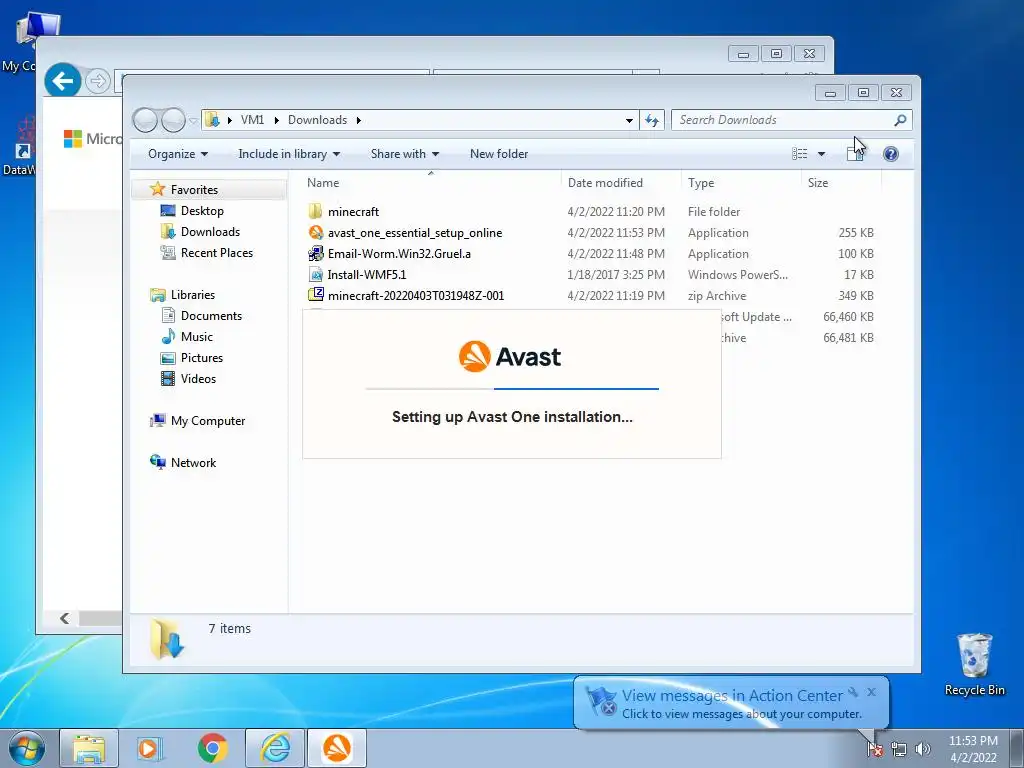The height and width of the screenshot is (768, 1024).
Task: Select avast_one_essential_setup_online application icon
Action: [x=315, y=232]
